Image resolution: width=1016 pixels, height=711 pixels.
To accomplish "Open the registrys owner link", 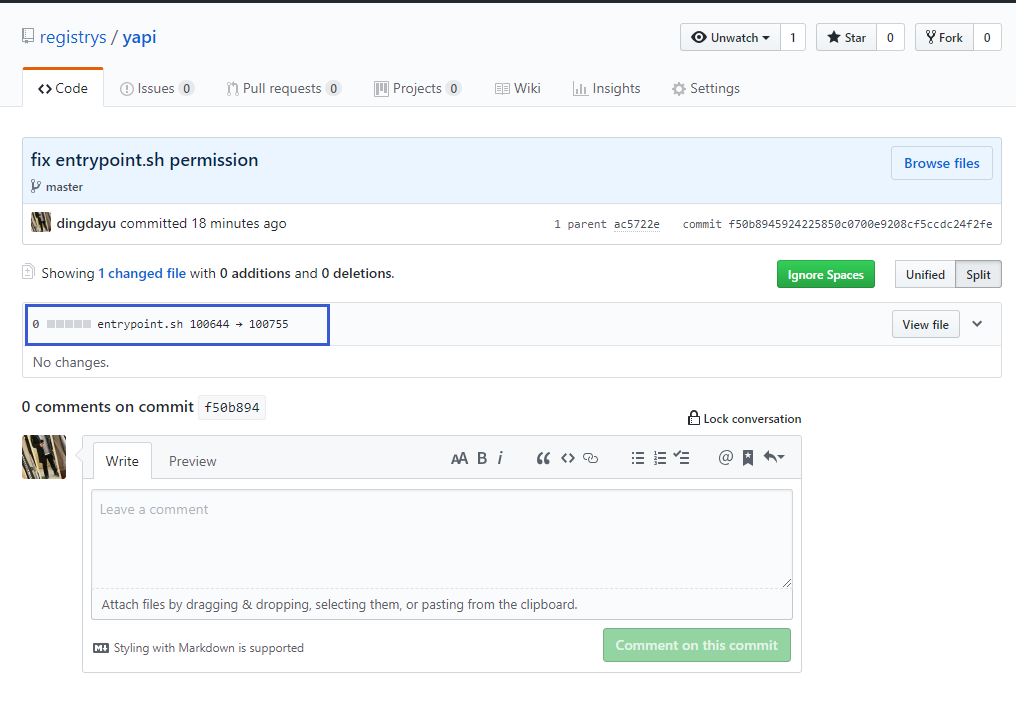I will point(73,37).
